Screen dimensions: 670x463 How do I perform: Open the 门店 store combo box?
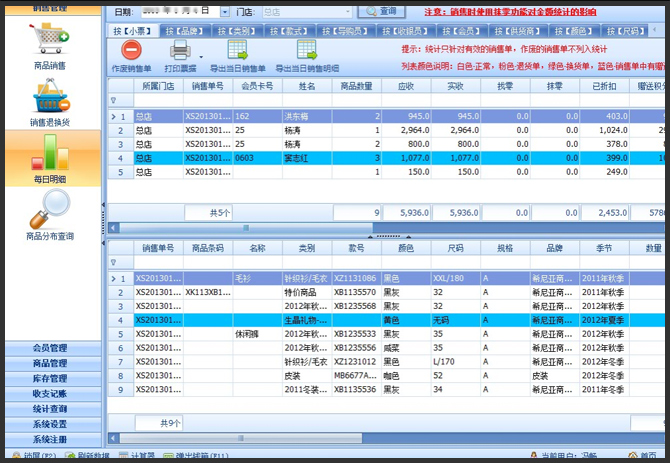pyautogui.click(x=307, y=12)
